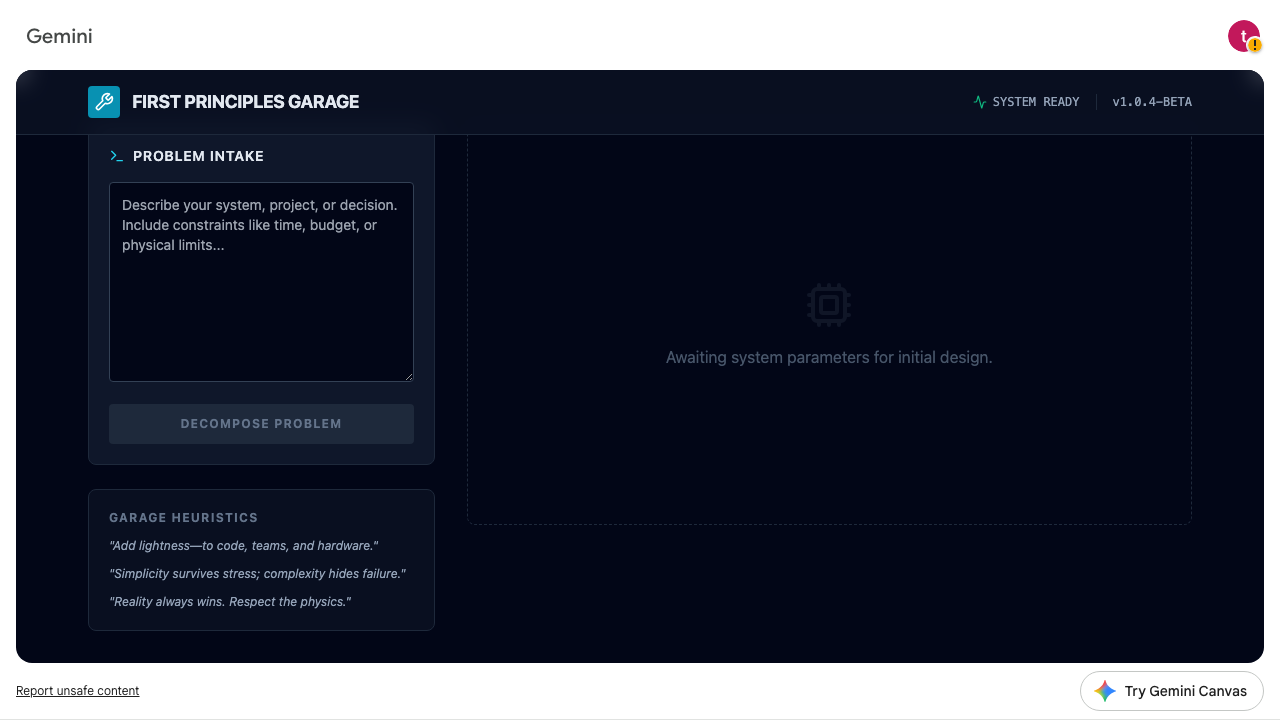Select the "Add lightness" heuristic quote
Viewport: 1280px width, 720px height.
coord(243,546)
